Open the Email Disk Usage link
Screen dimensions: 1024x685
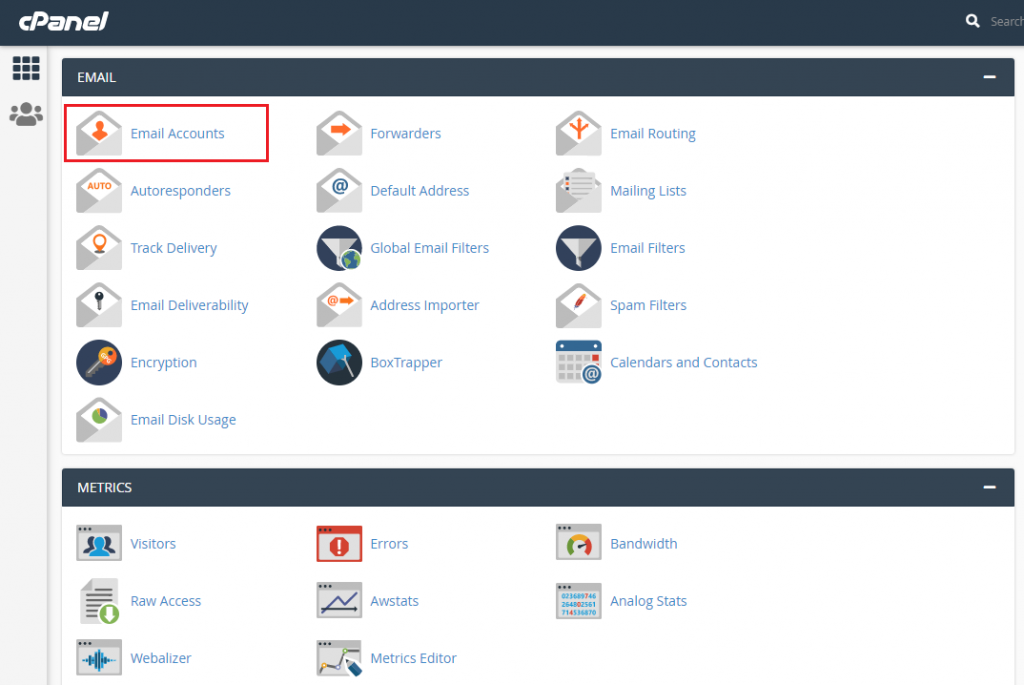pyautogui.click(x=183, y=421)
